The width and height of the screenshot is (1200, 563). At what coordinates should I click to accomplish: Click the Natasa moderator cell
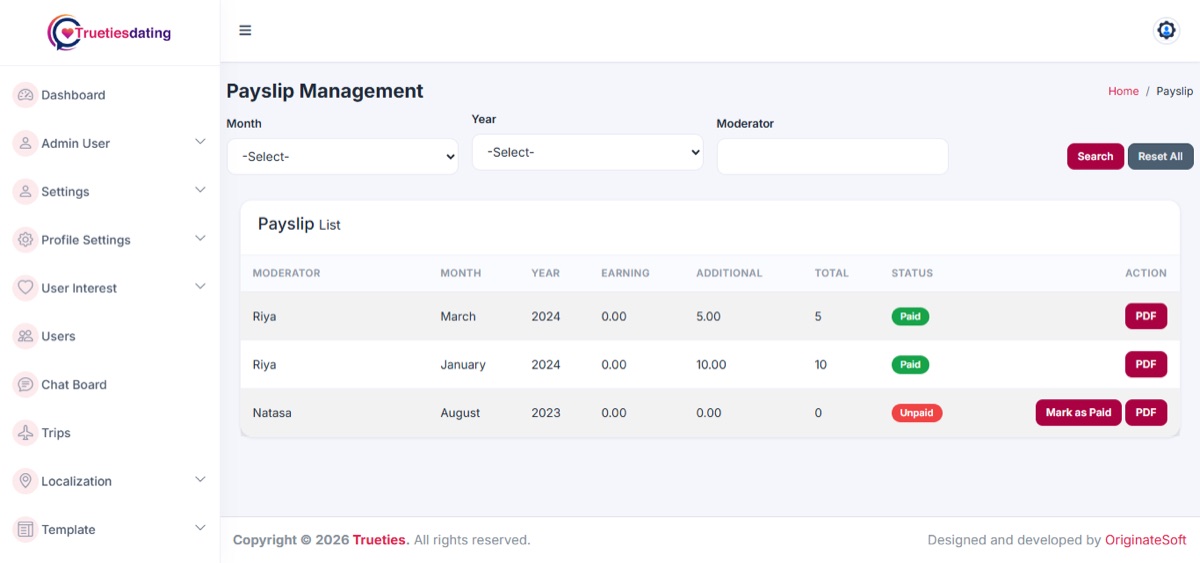[x=272, y=413]
